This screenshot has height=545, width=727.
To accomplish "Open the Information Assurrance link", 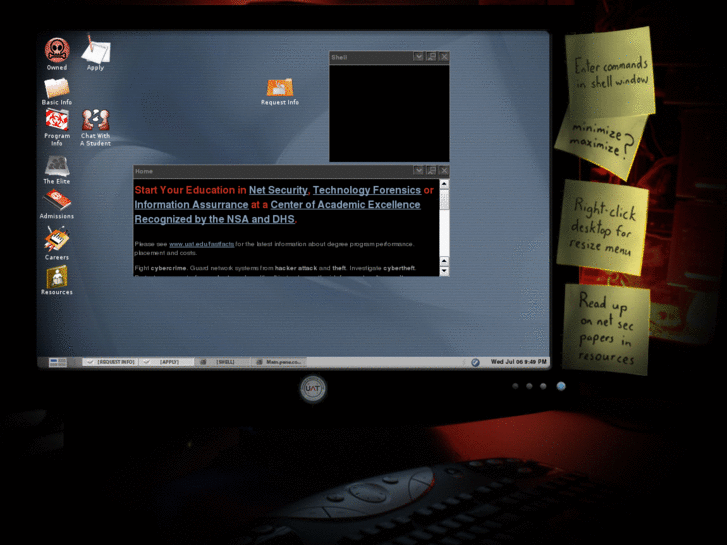I will tap(191, 205).
